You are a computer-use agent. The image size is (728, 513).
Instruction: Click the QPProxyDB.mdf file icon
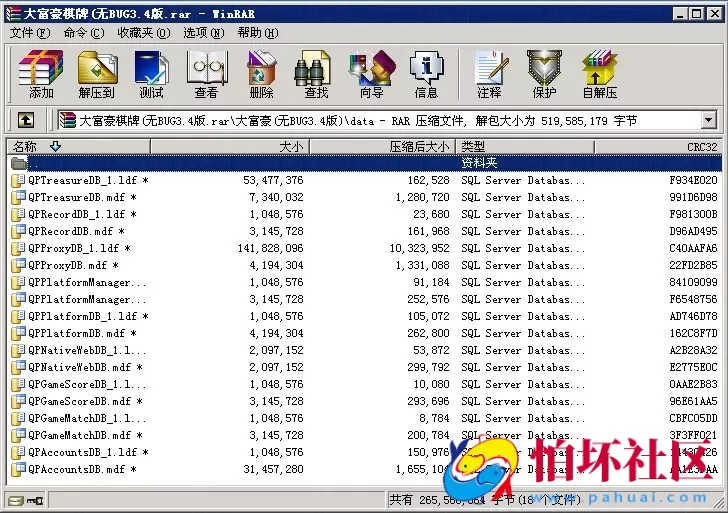point(18,265)
